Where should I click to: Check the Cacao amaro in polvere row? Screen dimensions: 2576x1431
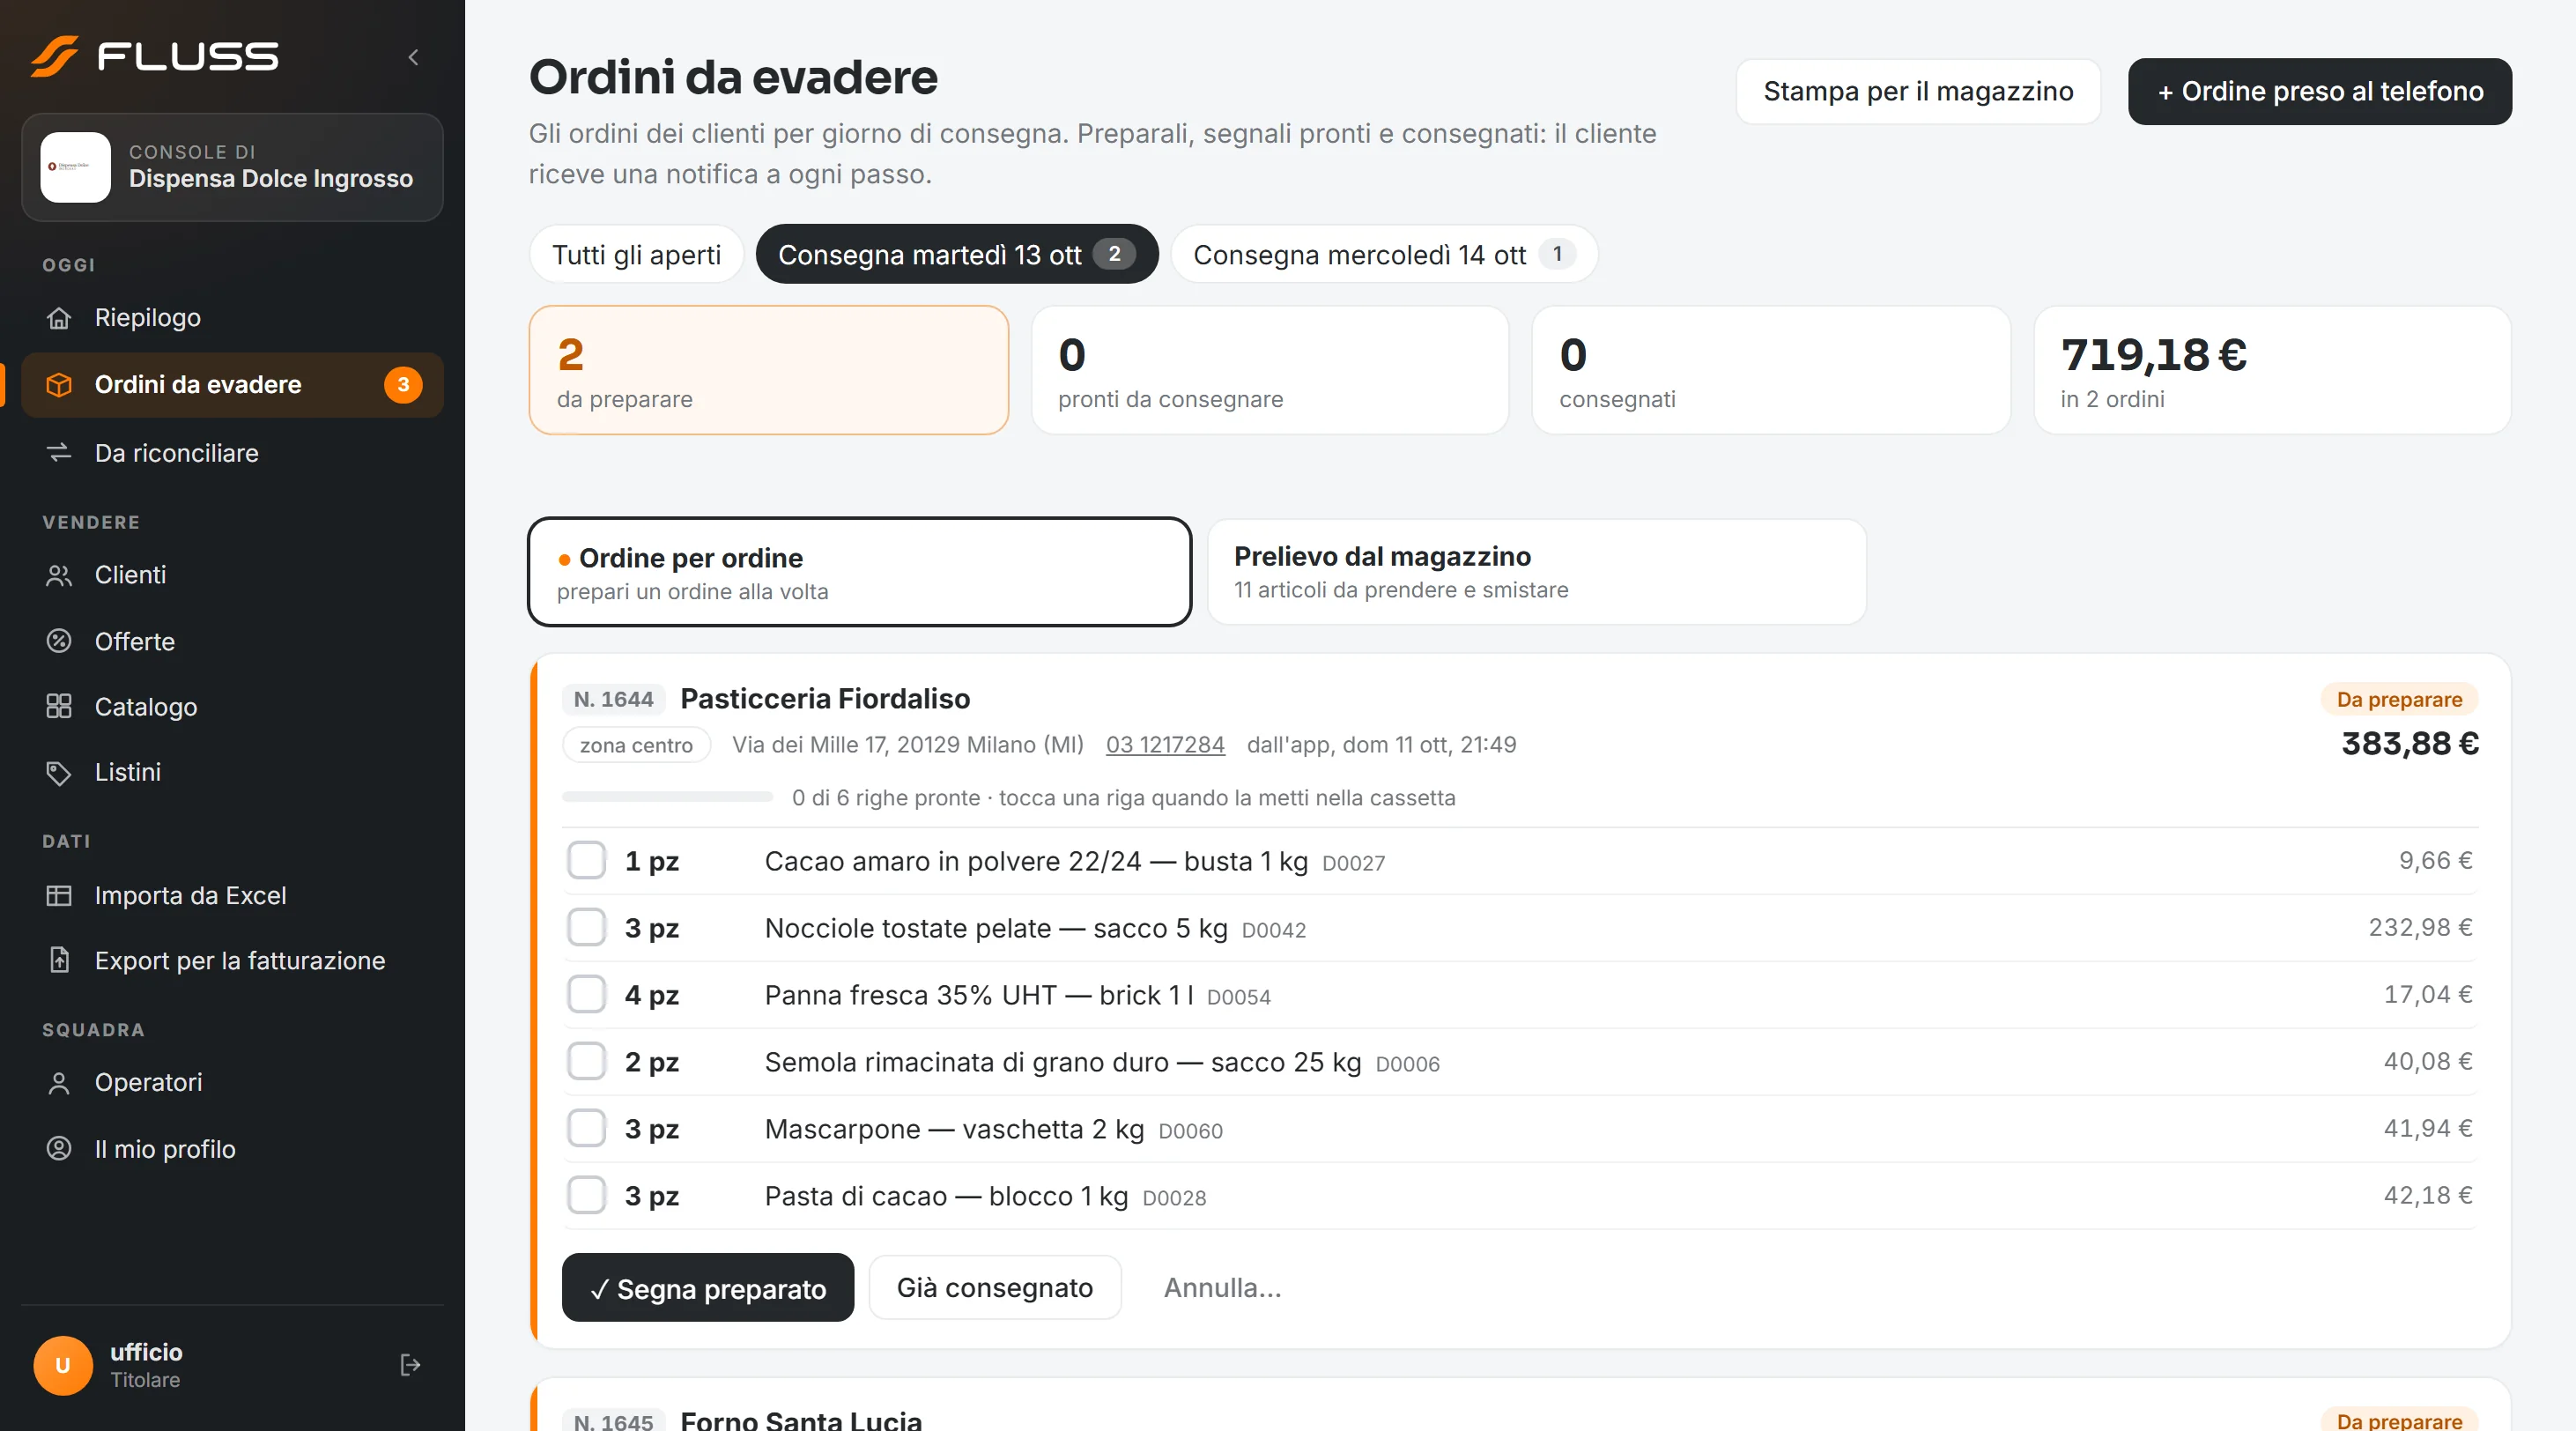[586, 860]
